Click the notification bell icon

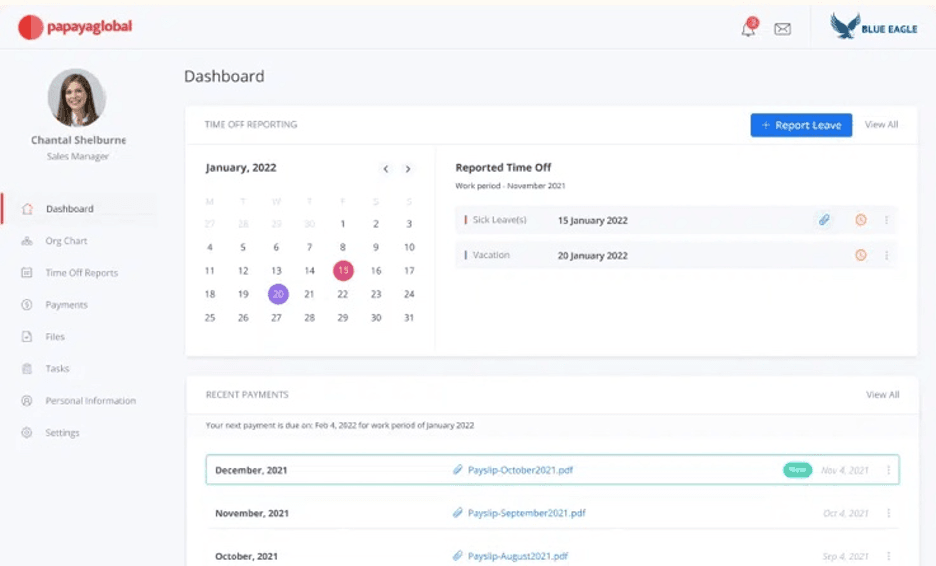749,29
